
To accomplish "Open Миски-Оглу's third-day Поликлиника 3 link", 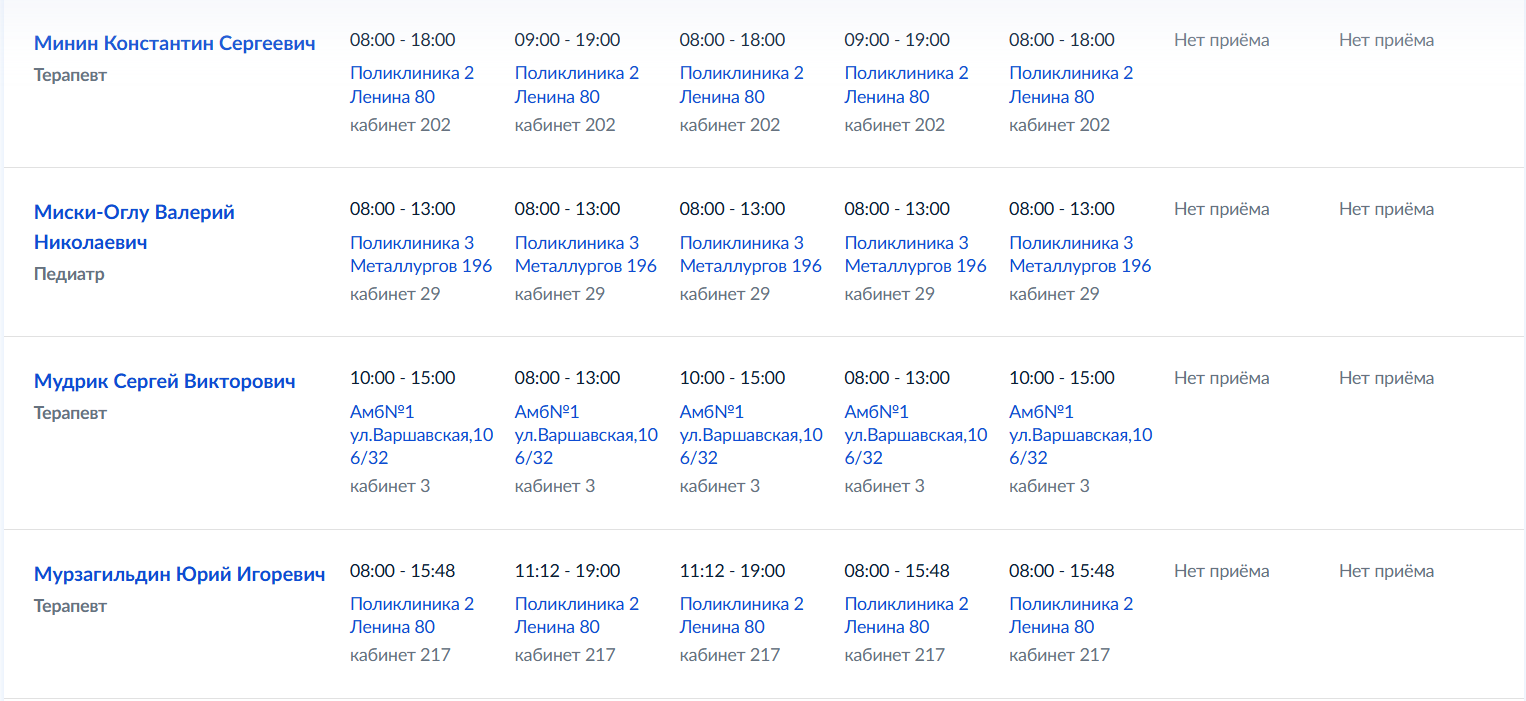I will pos(751,254).
